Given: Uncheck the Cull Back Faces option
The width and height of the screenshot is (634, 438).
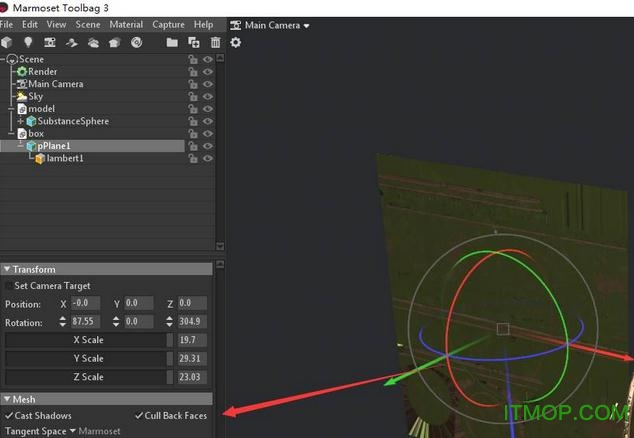Looking at the screenshot, I should 139,416.
